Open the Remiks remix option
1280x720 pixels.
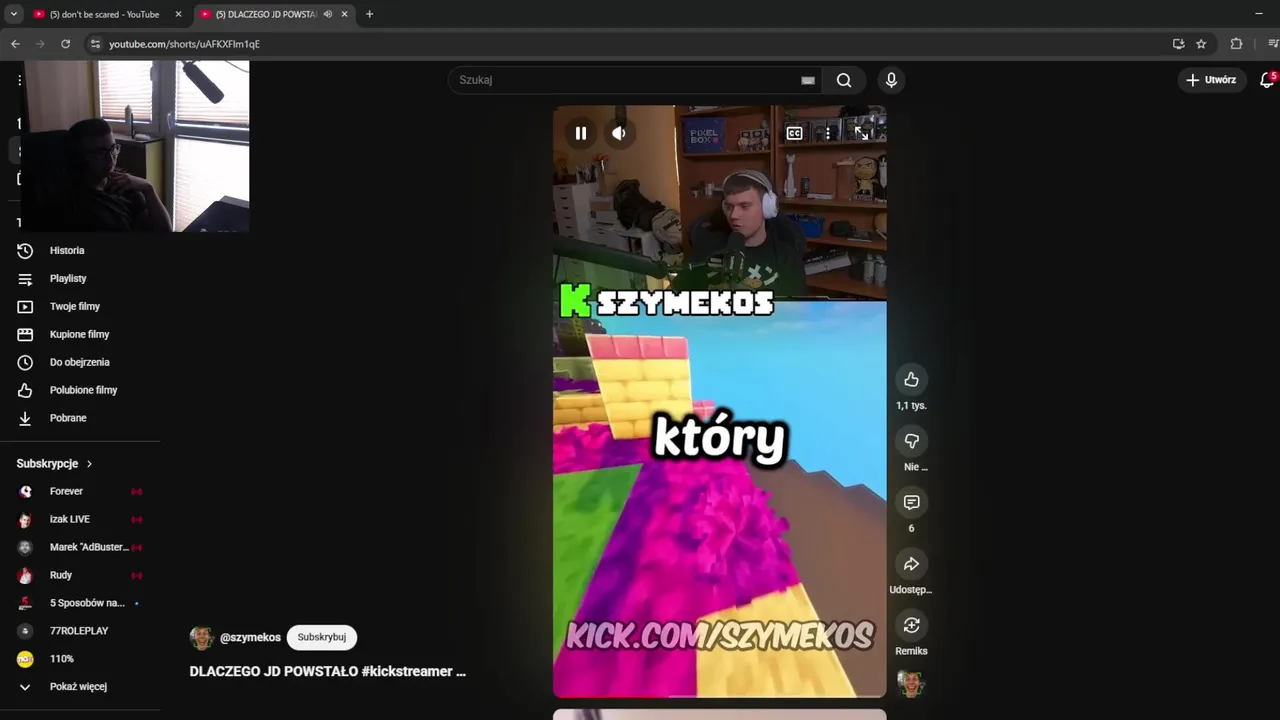911,625
